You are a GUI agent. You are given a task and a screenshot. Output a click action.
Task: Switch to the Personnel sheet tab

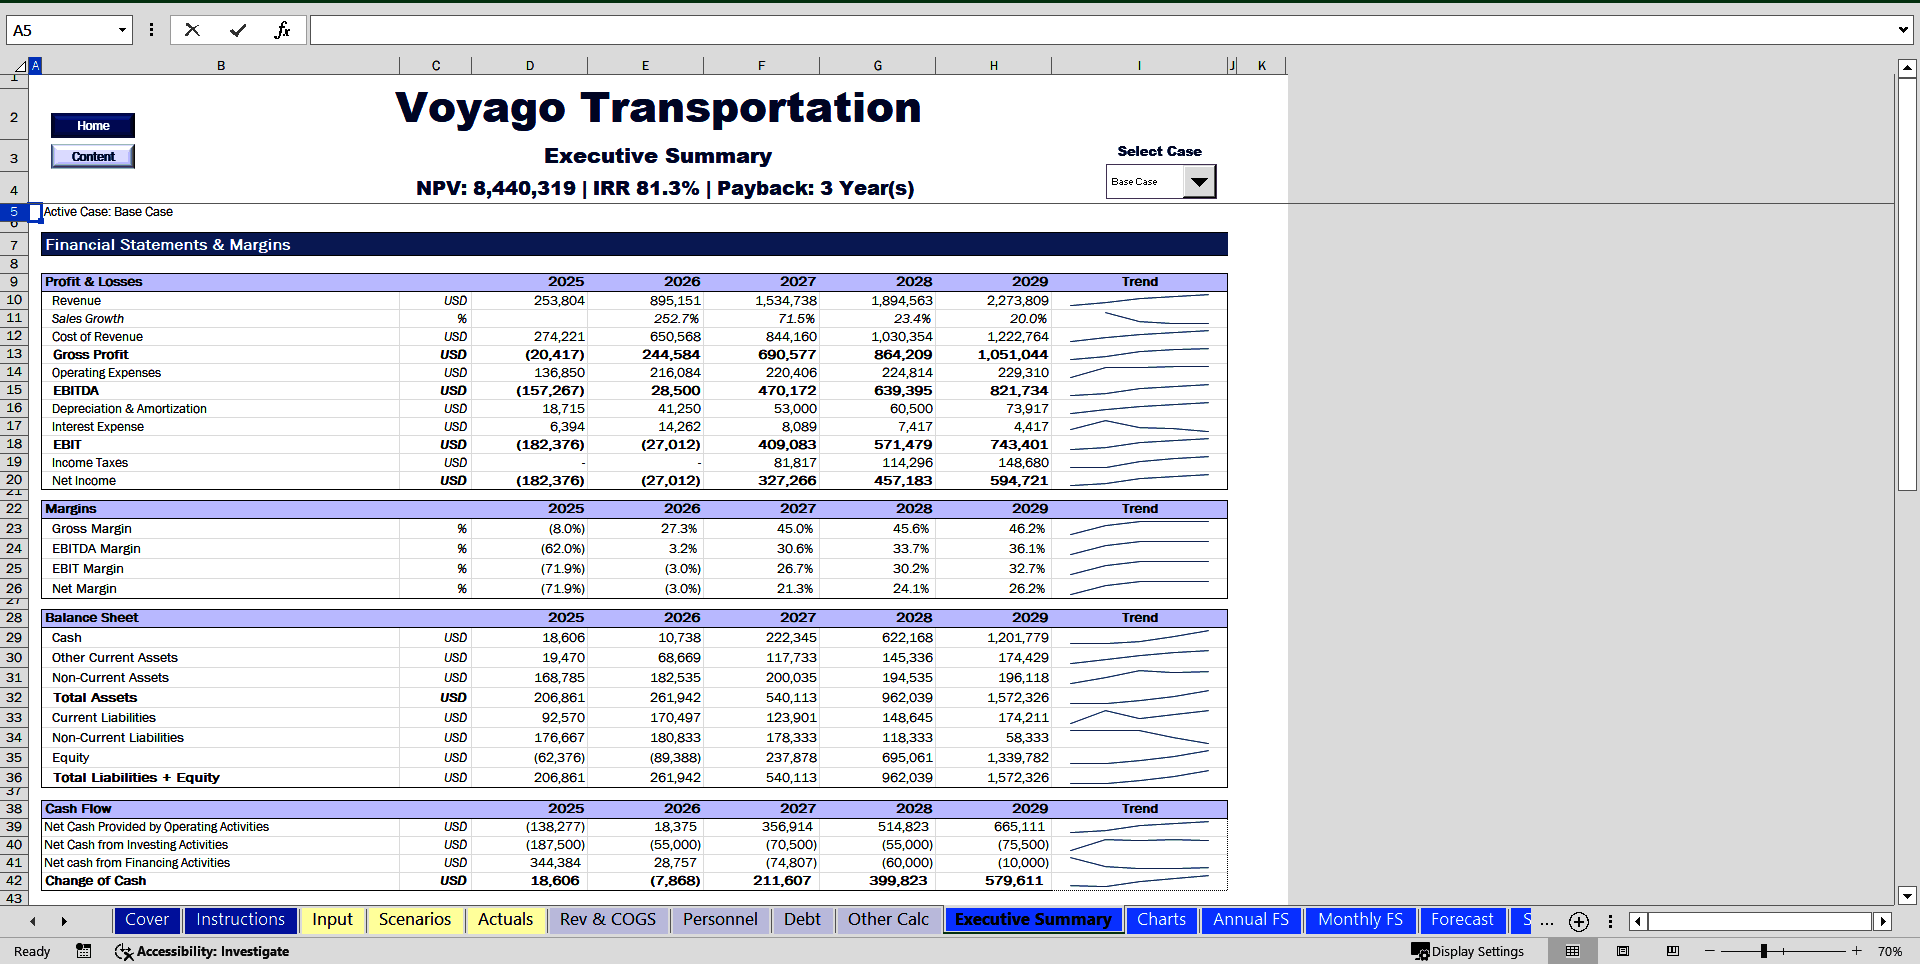[x=720, y=919]
